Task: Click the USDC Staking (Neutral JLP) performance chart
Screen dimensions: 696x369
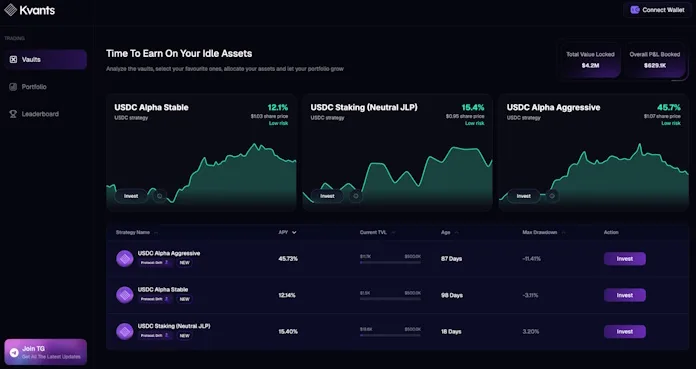Action: click(397, 175)
